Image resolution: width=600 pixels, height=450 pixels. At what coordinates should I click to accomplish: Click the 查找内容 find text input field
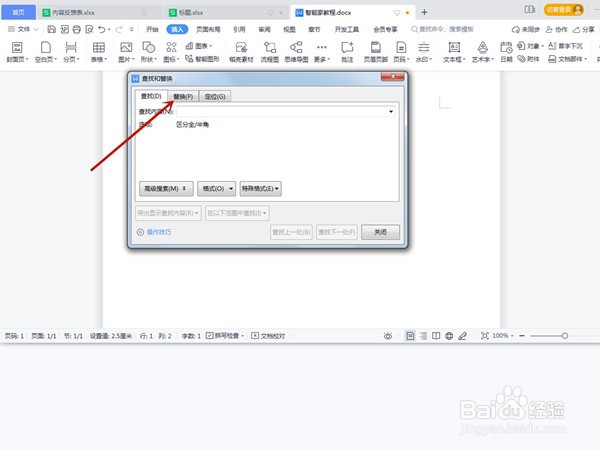285,112
